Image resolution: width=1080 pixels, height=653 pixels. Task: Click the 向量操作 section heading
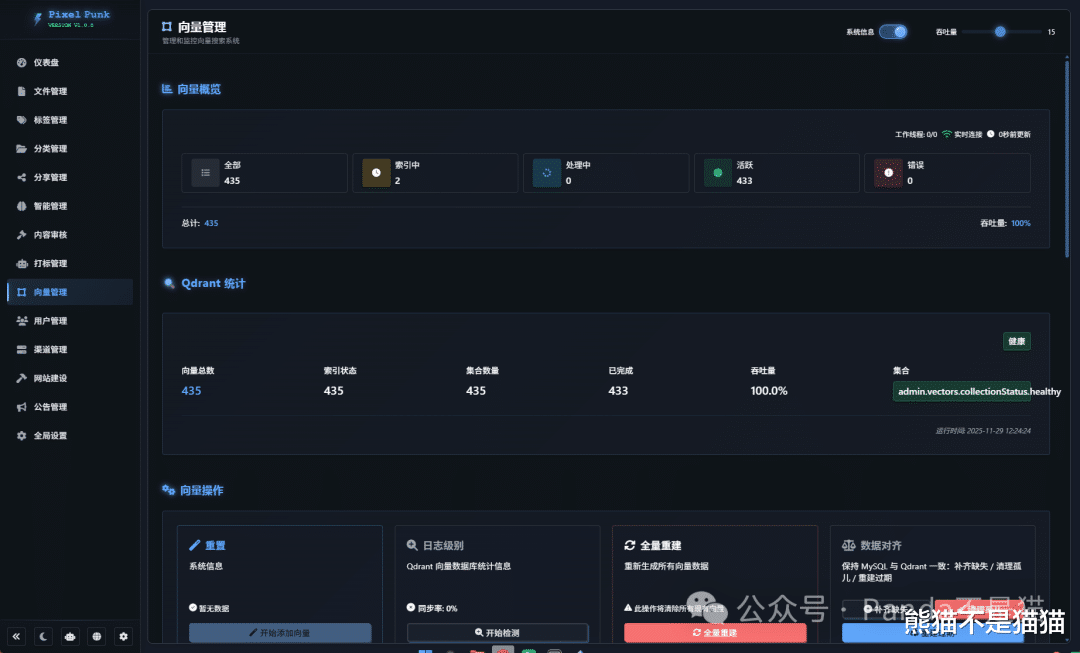click(x=202, y=490)
